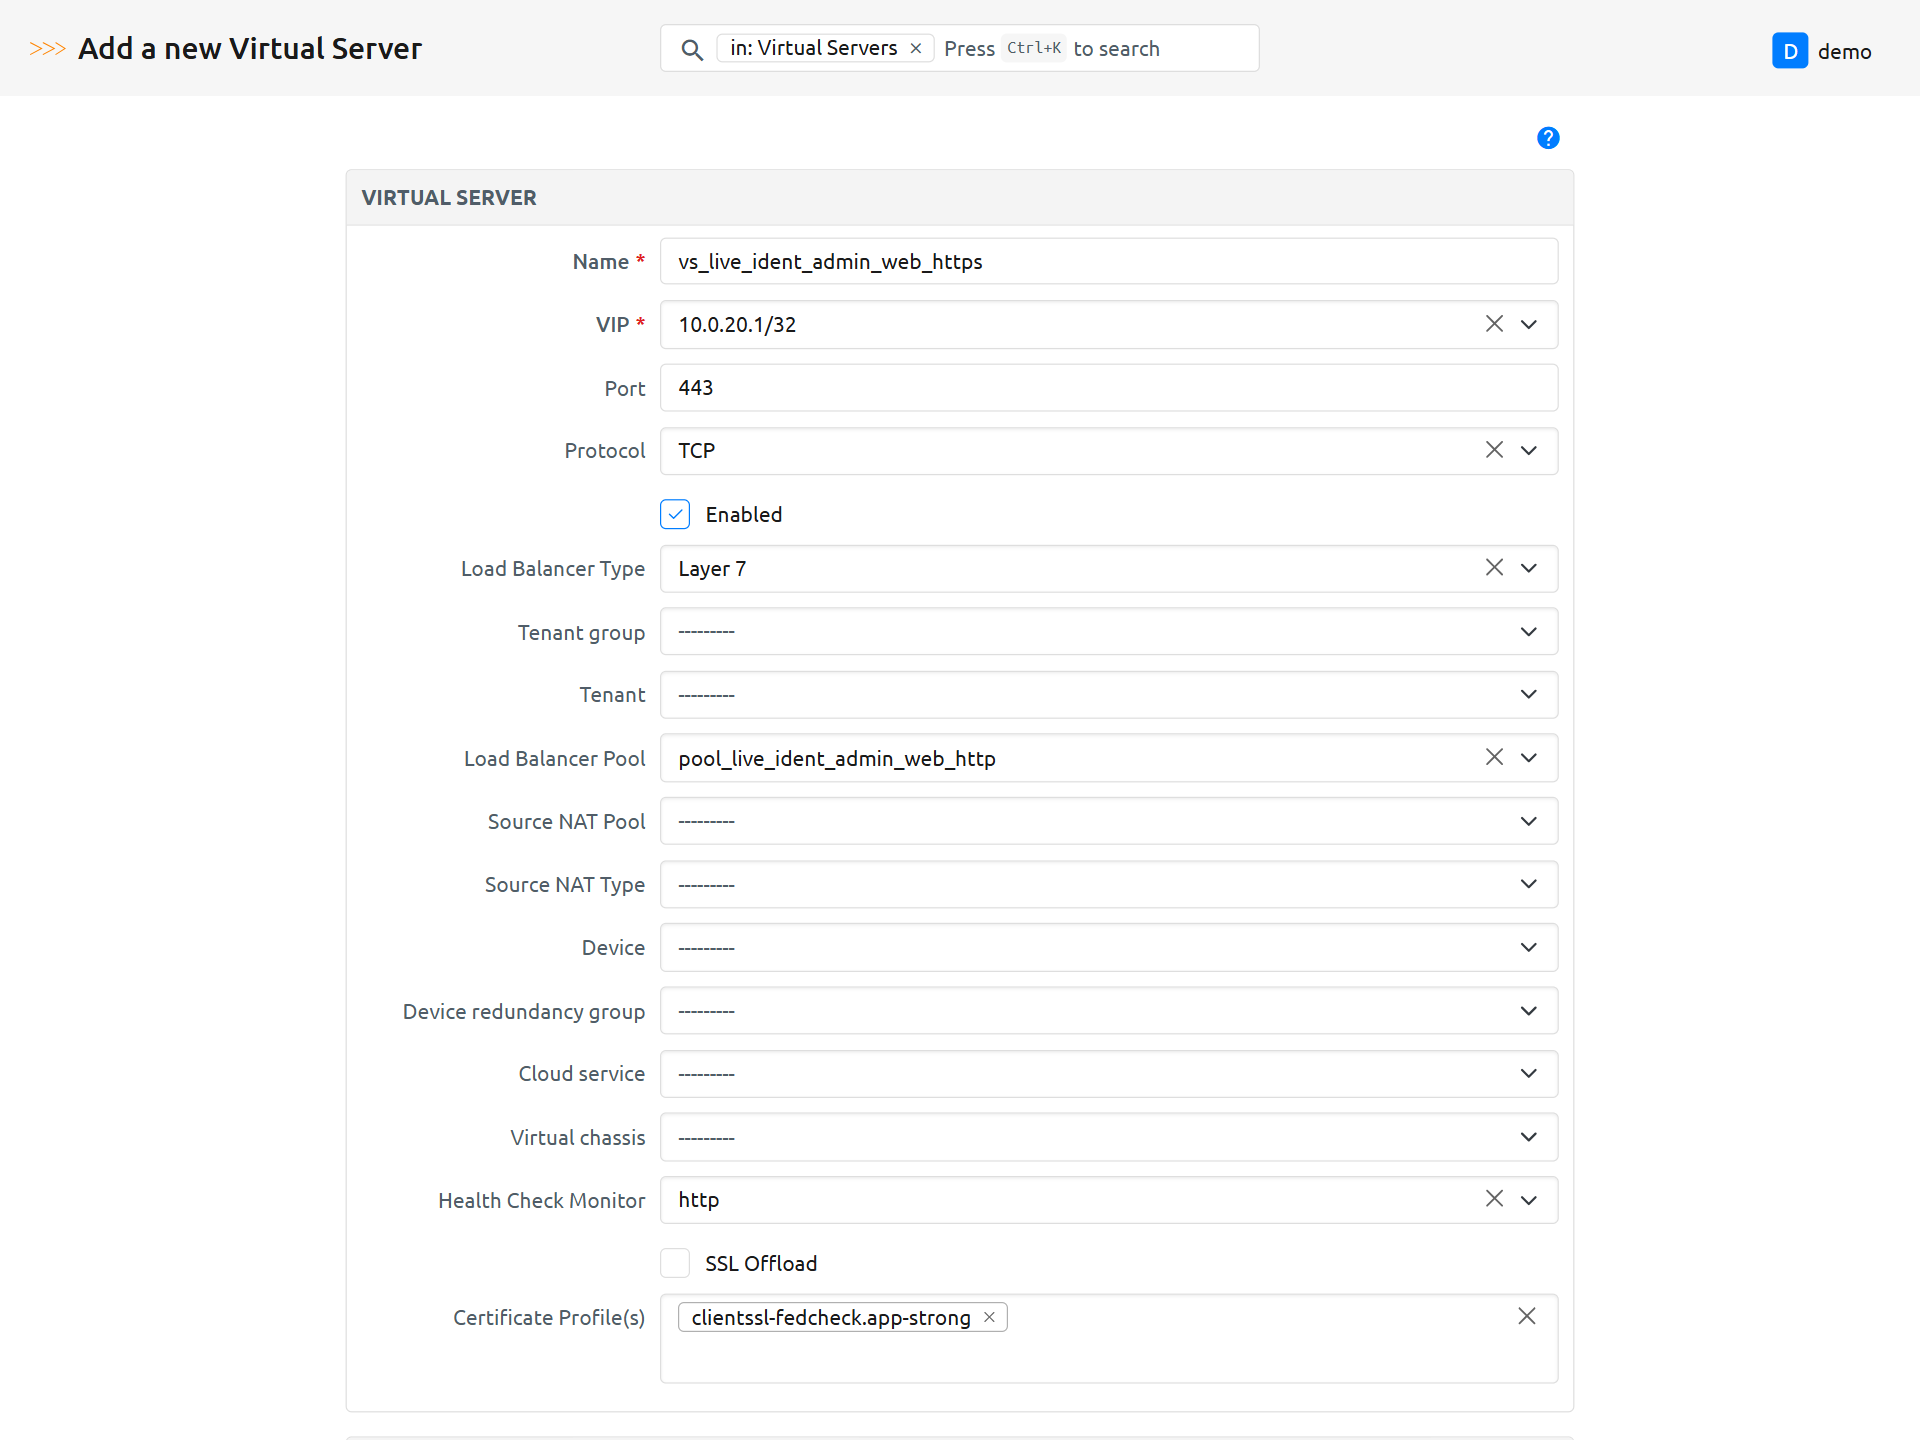Click the blue help question mark icon
This screenshot has height=1440, width=1920.
pos(1547,138)
